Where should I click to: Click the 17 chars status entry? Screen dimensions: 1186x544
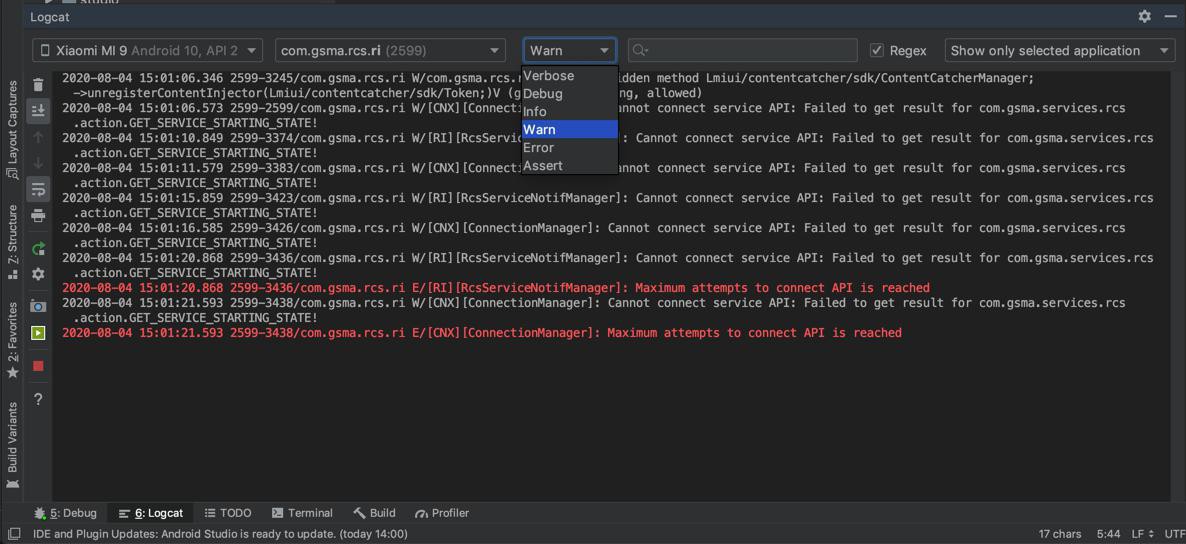point(1060,534)
